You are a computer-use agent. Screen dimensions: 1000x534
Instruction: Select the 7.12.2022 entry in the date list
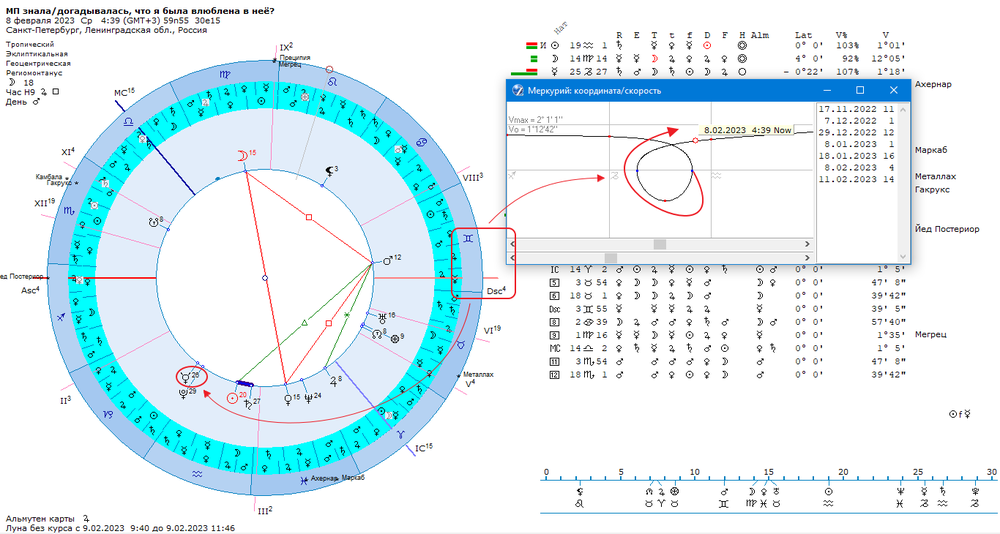coord(857,121)
